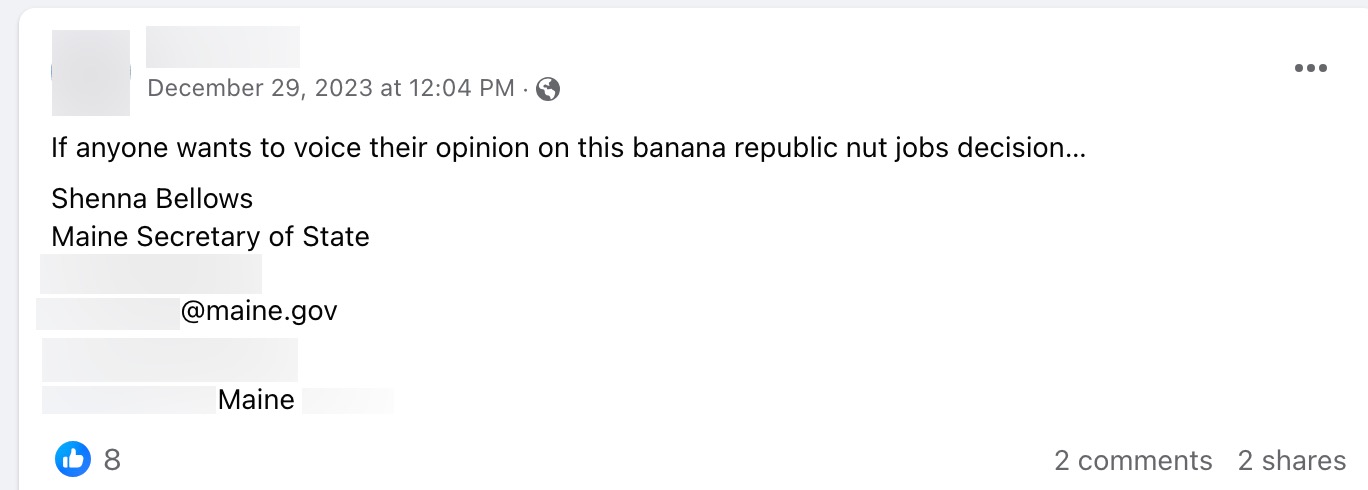Image resolution: width=1368 pixels, height=490 pixels.
Task: Click the blurred zip code after Maine
Action: coord(347,401)
